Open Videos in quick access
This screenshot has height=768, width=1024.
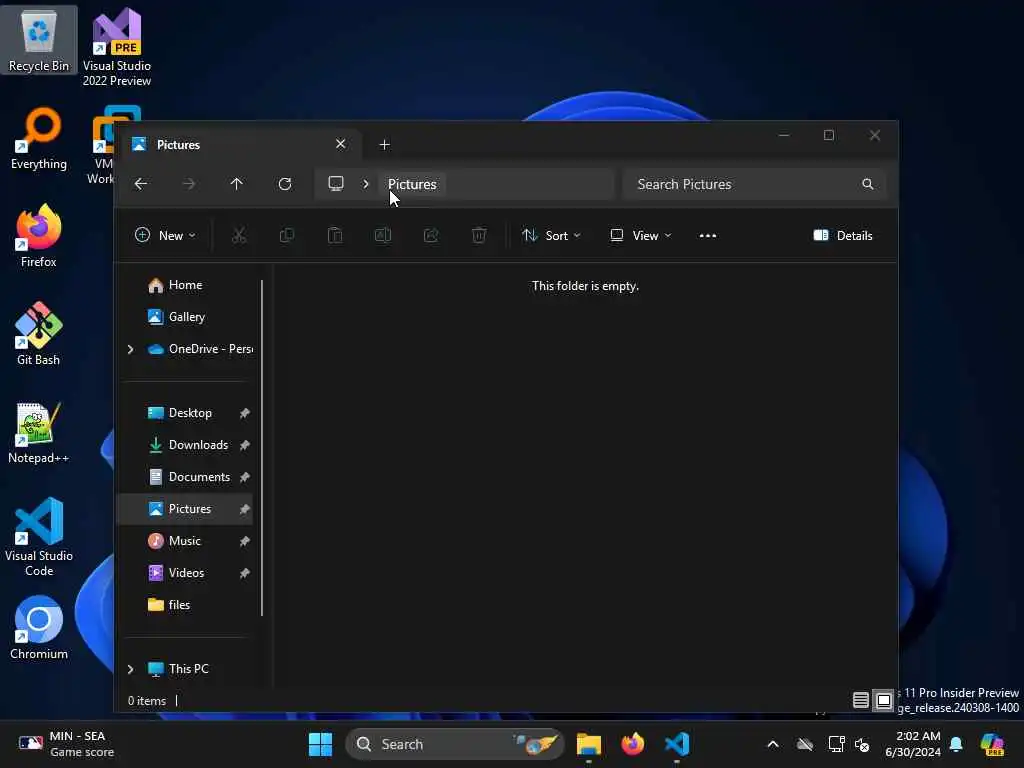[185, 573]
